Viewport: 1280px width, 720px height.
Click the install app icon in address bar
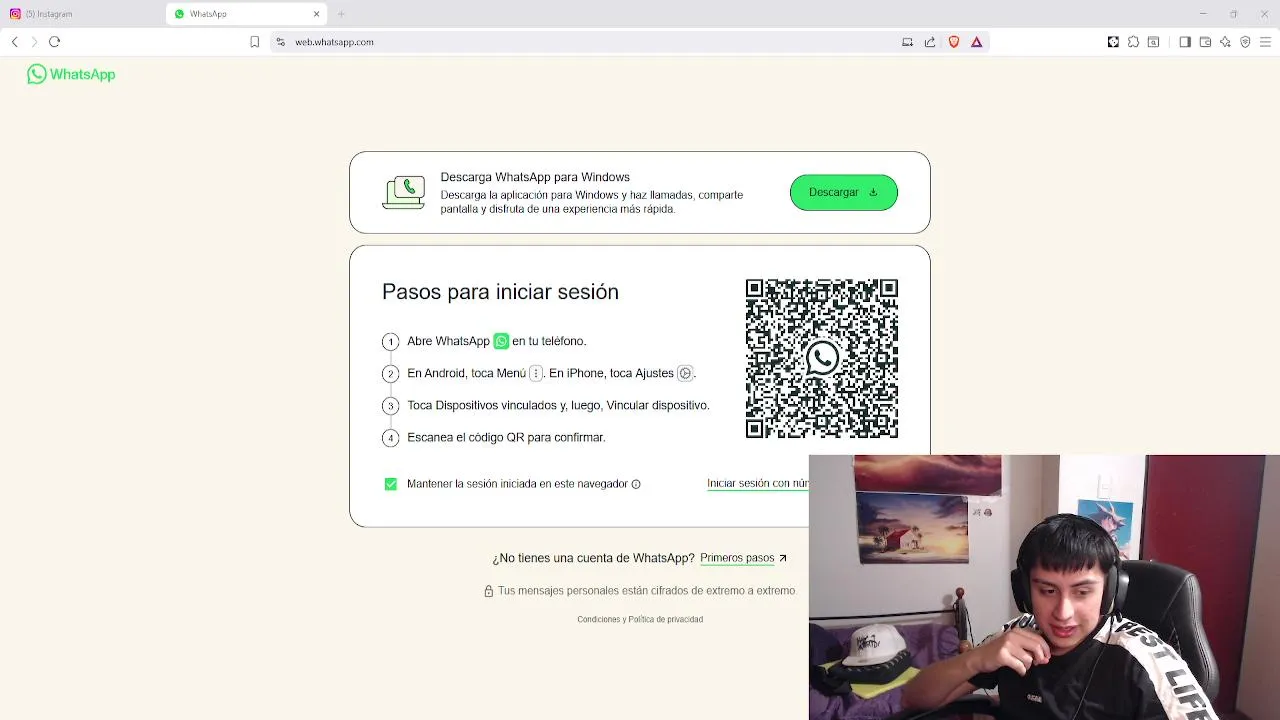907,42
